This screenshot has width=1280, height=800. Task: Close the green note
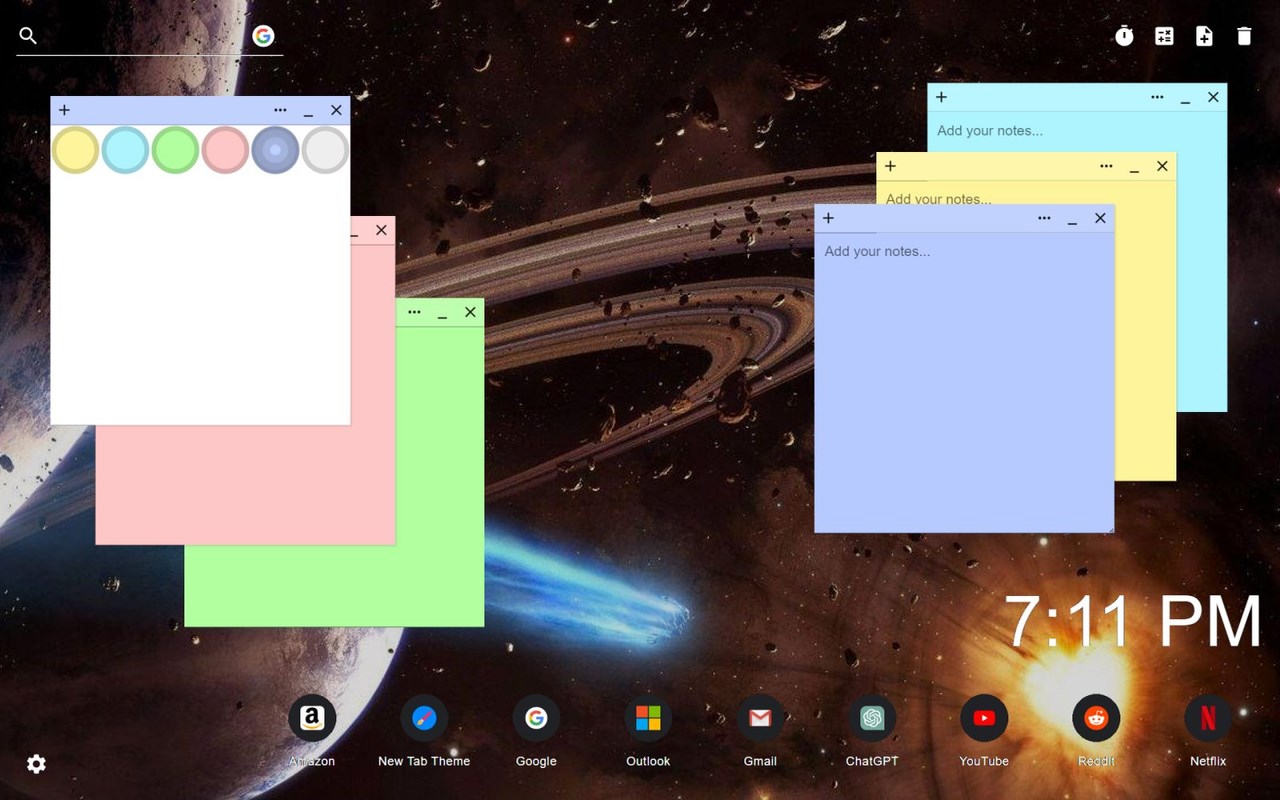click(x=470, y=312)
